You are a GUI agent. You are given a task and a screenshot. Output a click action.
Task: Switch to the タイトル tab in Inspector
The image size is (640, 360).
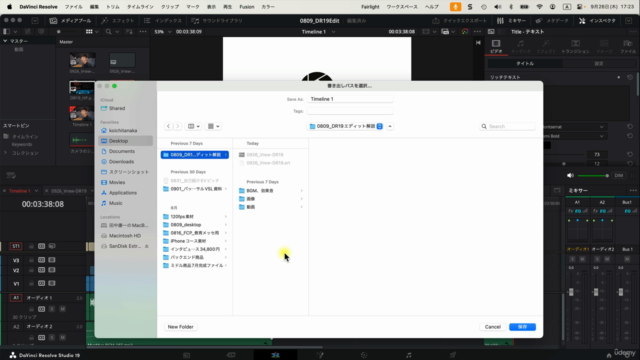tap(525, 64)
